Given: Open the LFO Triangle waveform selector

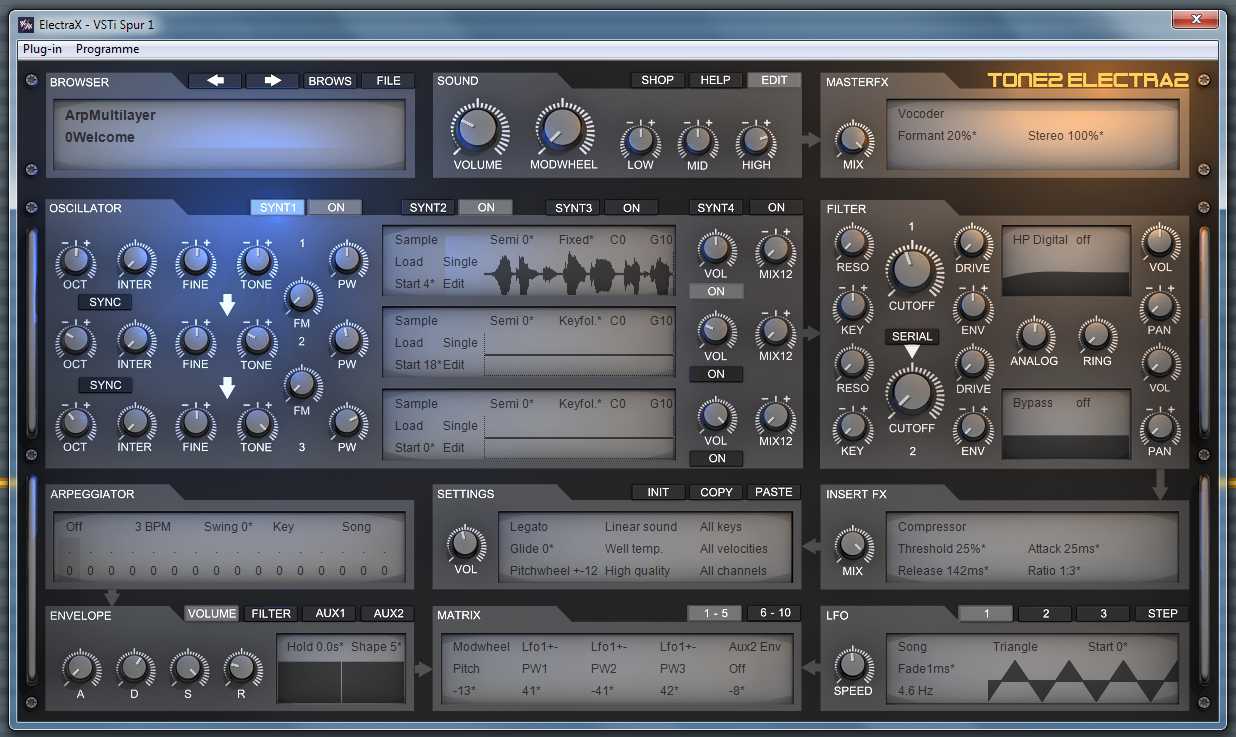Looking at the screenshot, I should click(1015, 647).
